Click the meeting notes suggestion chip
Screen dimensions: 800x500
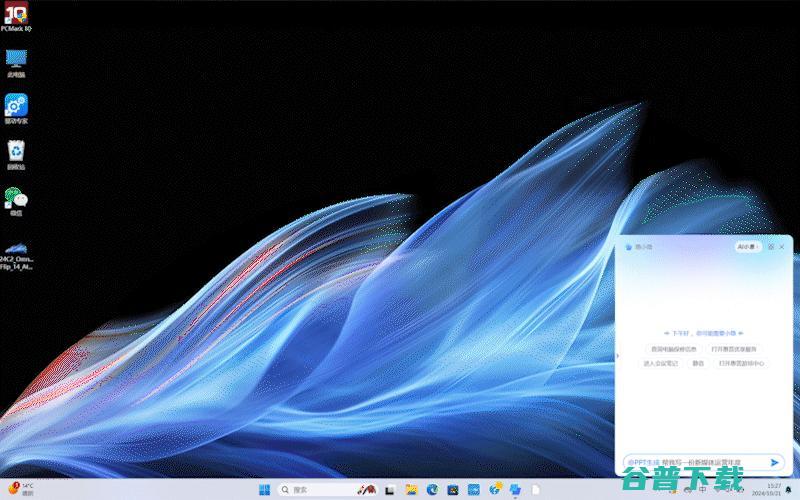point(660,363)
